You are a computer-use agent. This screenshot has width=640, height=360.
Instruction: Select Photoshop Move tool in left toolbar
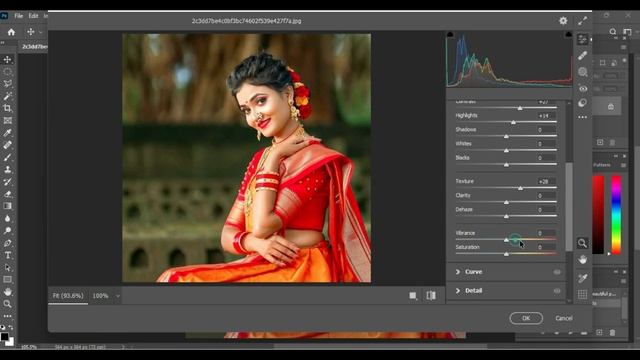tap(7, 60)
